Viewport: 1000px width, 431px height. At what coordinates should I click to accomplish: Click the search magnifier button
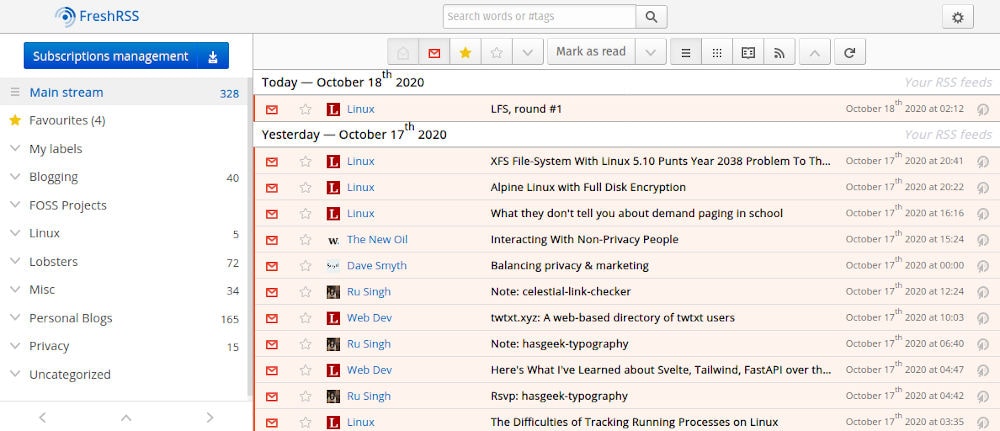coord(651,17)
